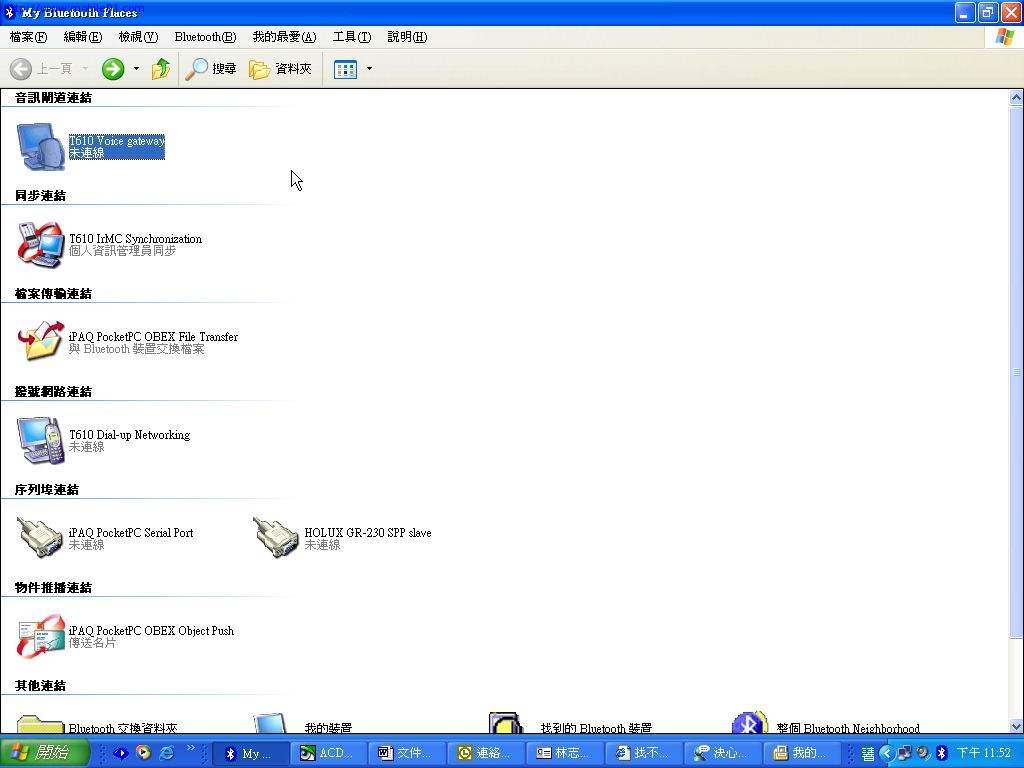Switch to the 文件... Word taskbar button
The image size is (1024, 768).
click(406, 753)
